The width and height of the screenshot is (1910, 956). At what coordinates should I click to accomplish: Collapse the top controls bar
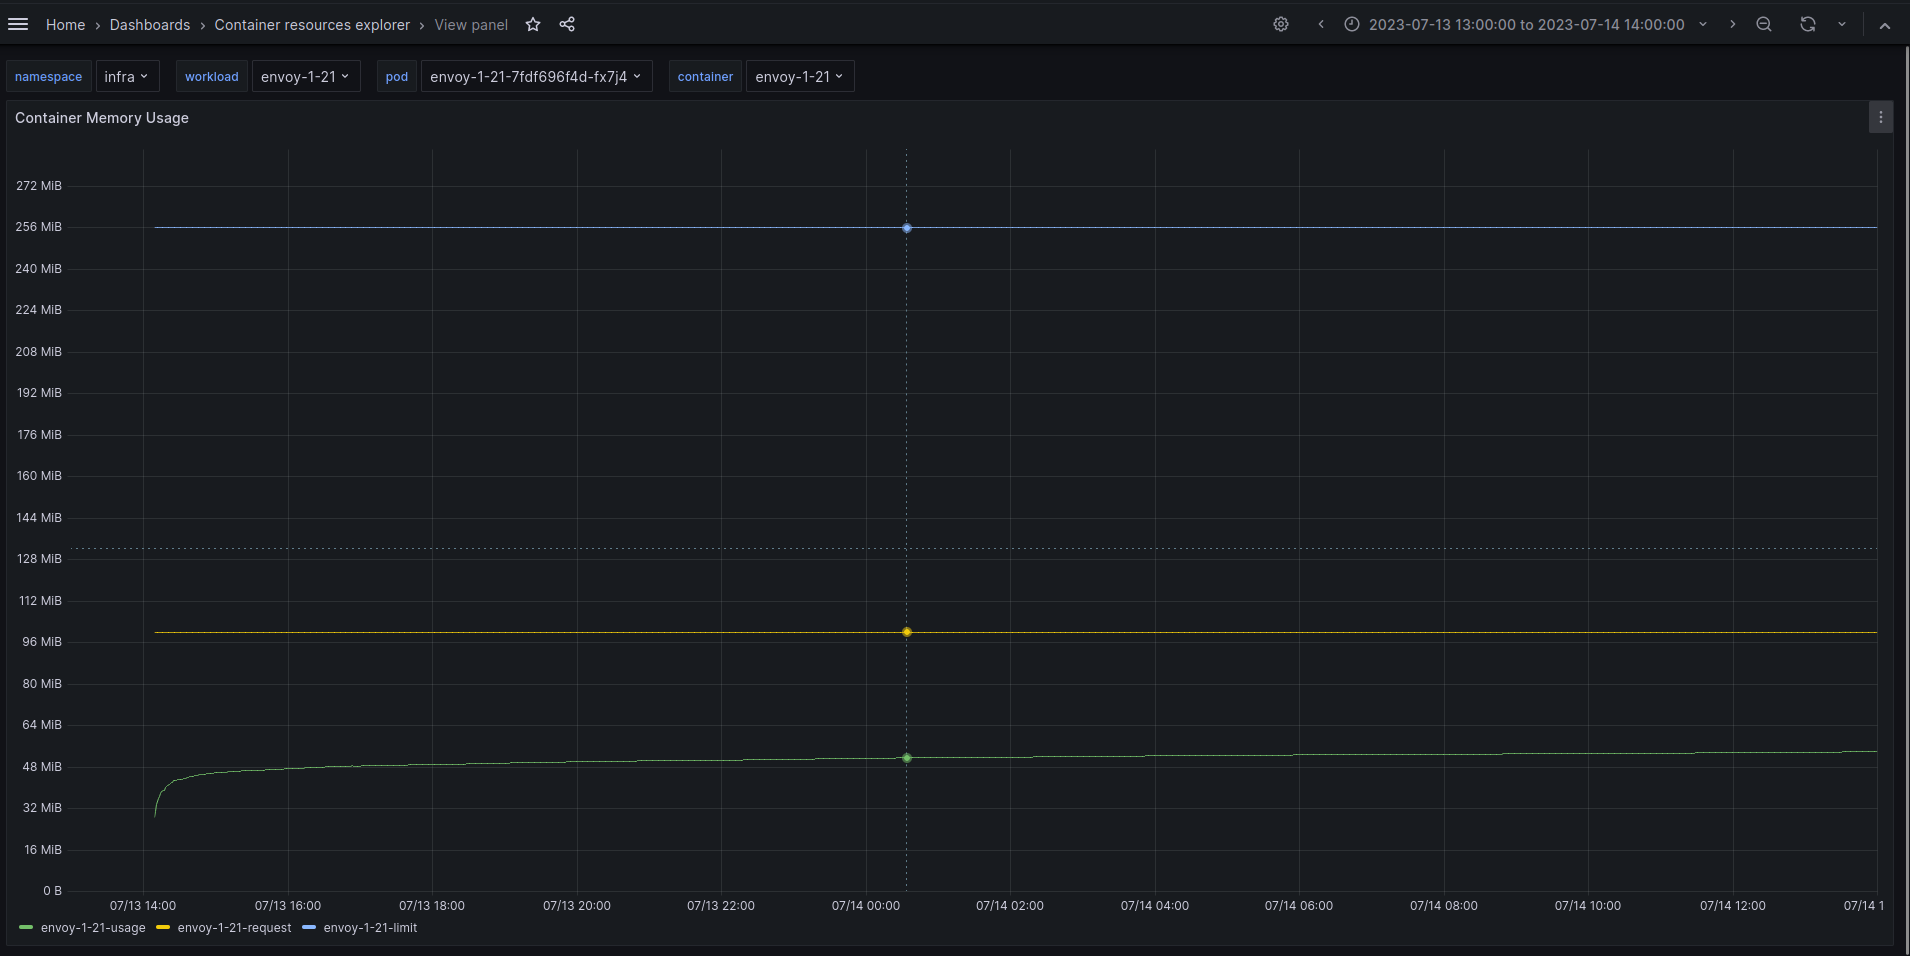(1887, 24)
